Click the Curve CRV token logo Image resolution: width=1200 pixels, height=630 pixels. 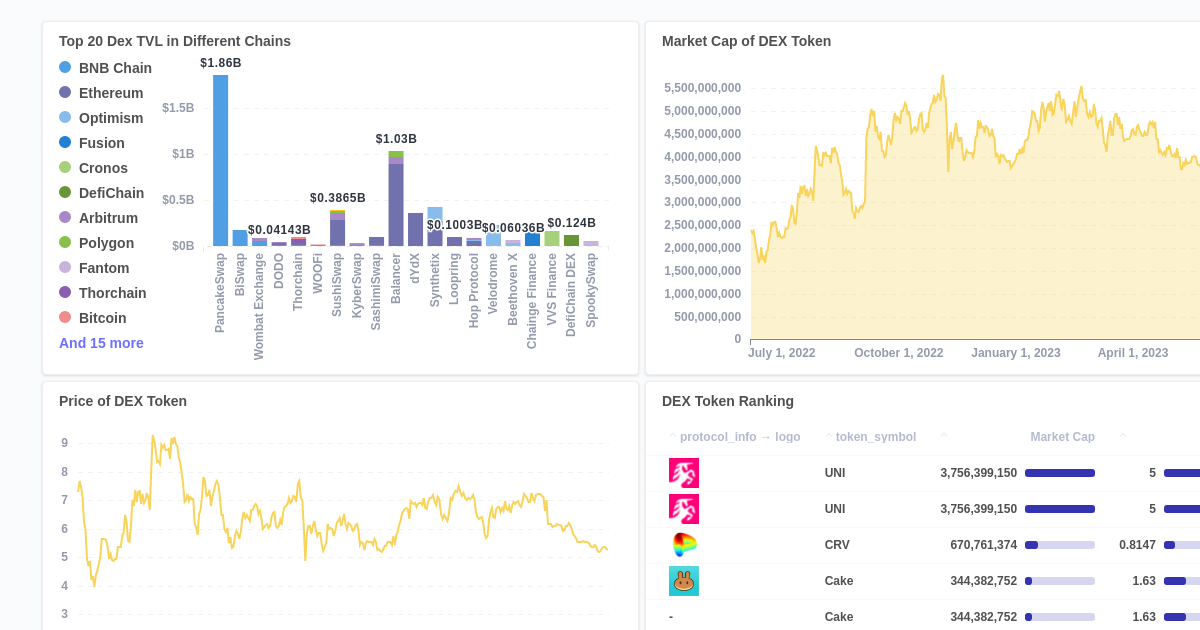pos(684,544)
